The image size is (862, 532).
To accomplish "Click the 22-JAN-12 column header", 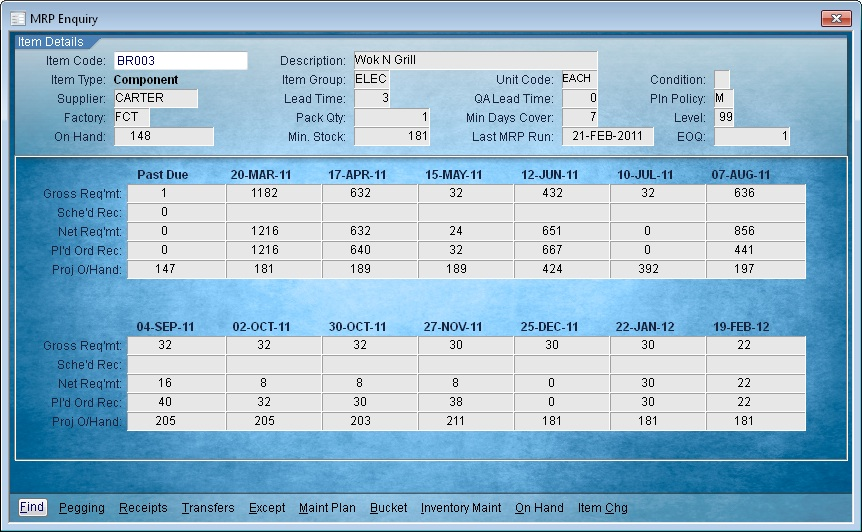I will (645, 326).
